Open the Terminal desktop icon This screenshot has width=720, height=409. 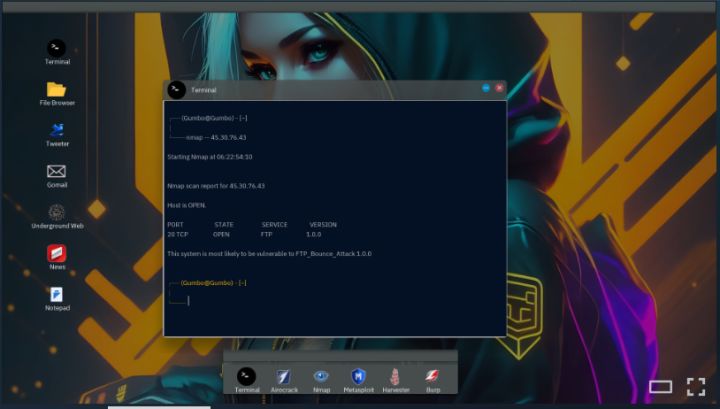[x=56, y=49]
